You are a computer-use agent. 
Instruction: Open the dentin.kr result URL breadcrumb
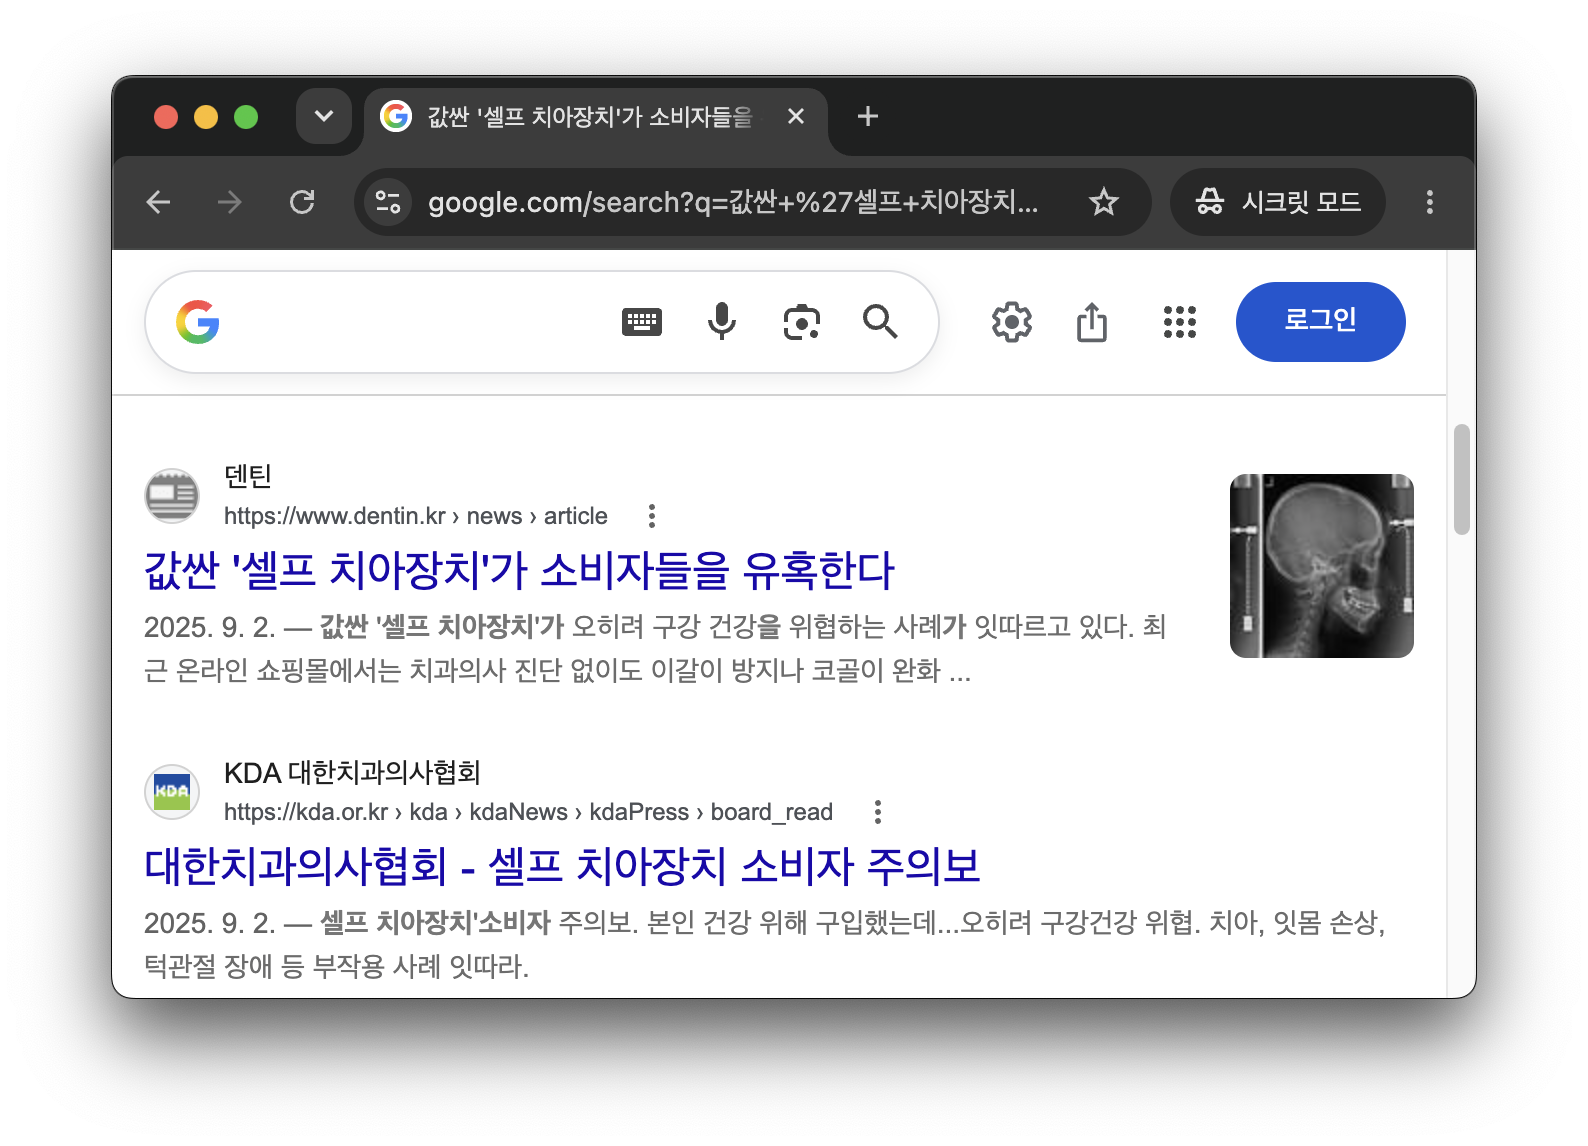coord(416,516)
